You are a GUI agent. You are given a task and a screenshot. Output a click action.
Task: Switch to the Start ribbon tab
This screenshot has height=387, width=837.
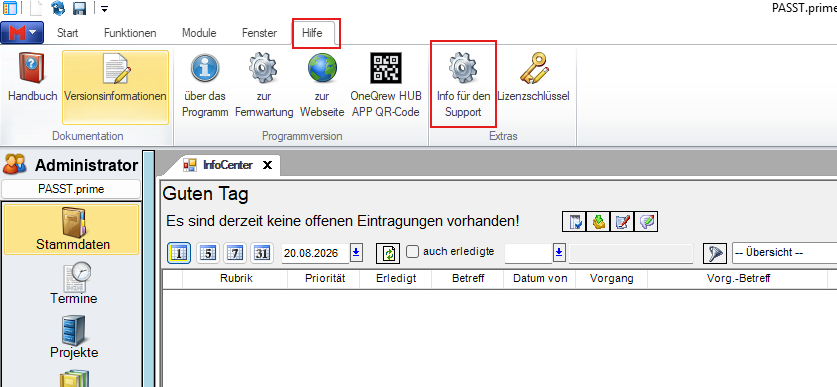click(68, 33)
